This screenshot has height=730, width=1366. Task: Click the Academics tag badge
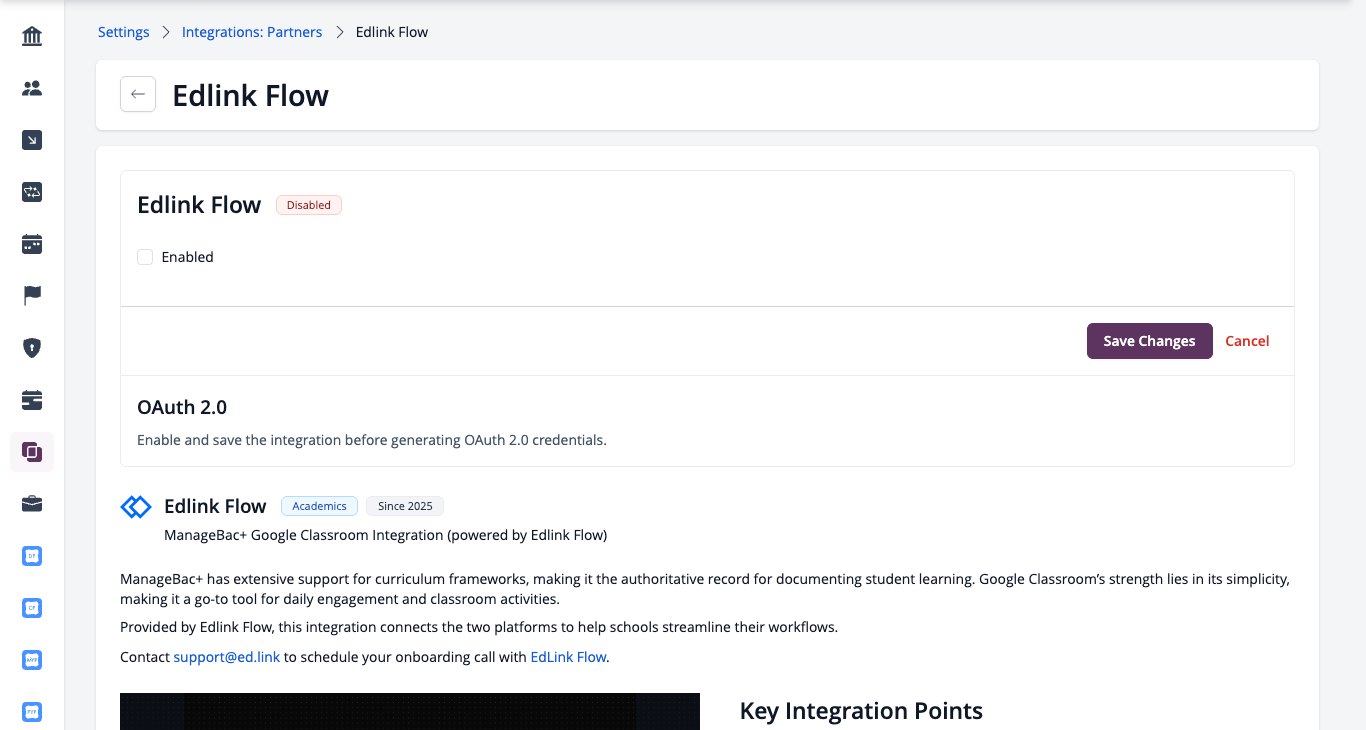(x=319, y=506)
